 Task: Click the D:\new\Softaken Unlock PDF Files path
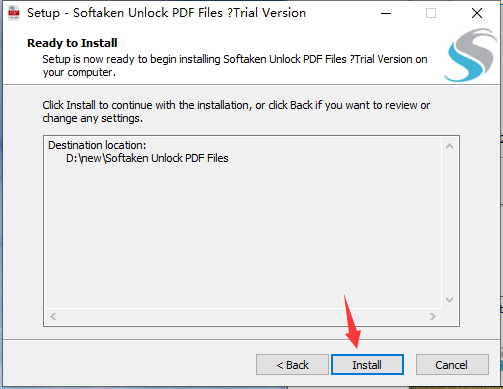click(x=147, y=158)
